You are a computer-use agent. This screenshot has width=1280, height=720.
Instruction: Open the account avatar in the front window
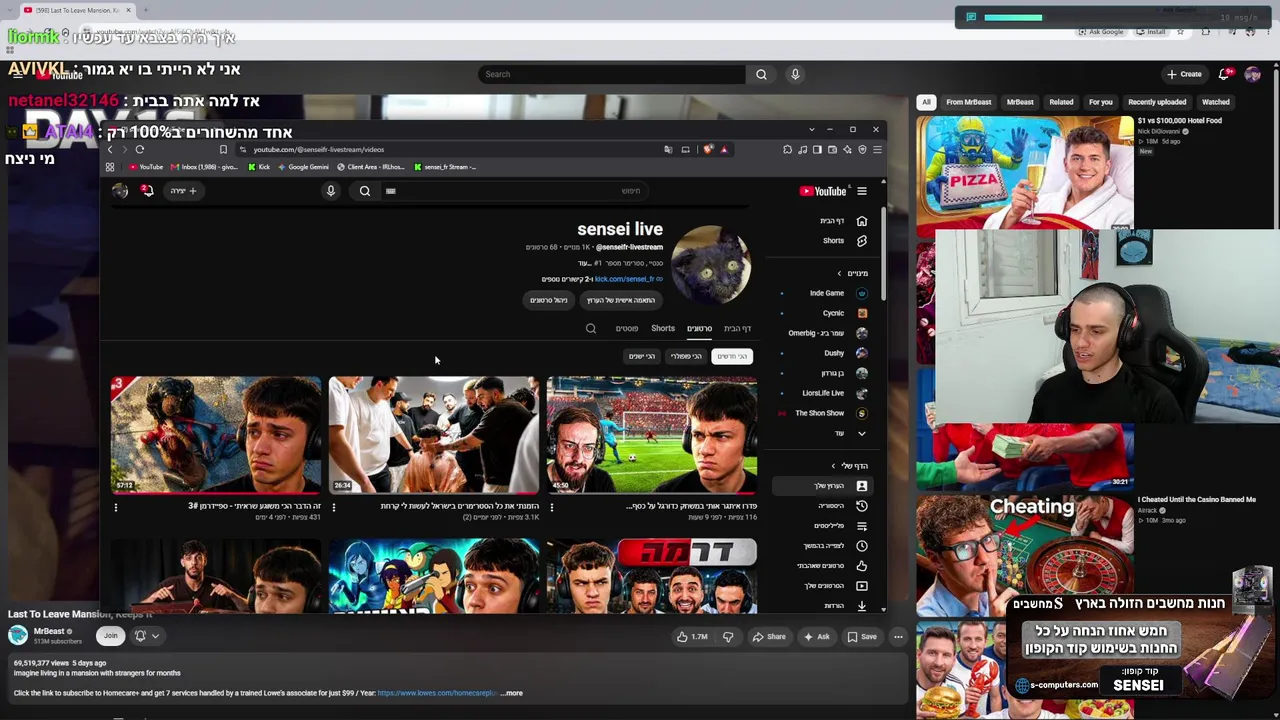click(120, 191)
